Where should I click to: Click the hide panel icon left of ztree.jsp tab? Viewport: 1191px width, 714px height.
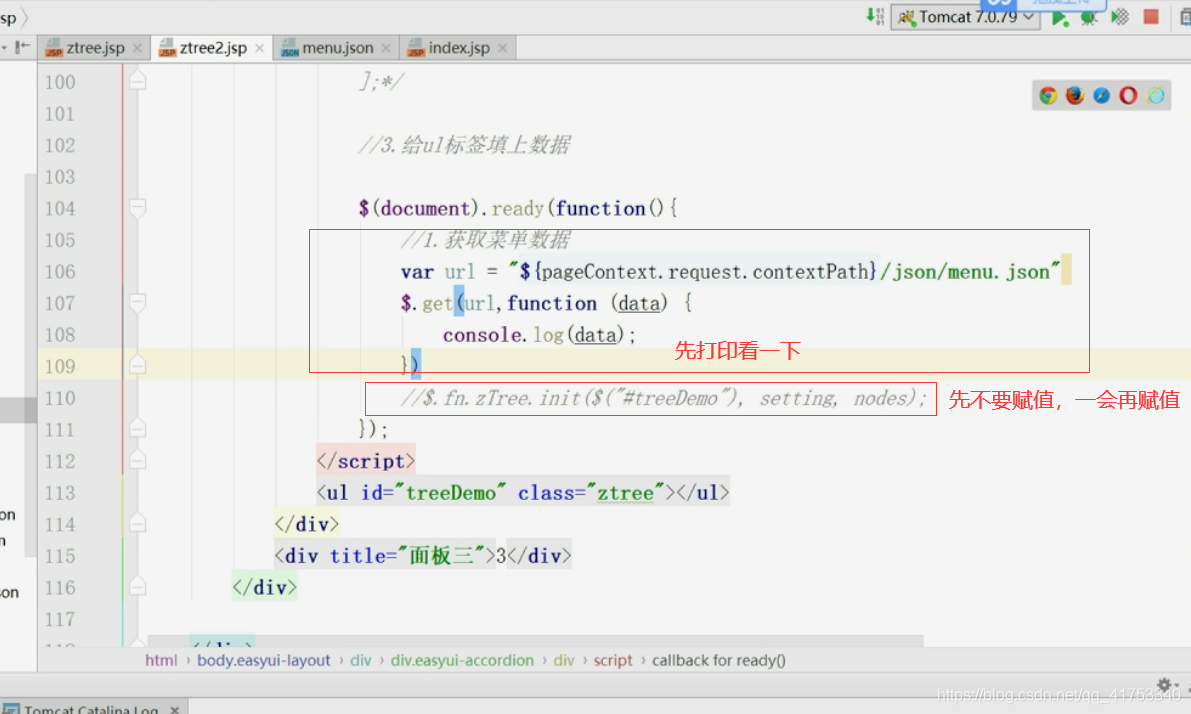tap(23, 47)
